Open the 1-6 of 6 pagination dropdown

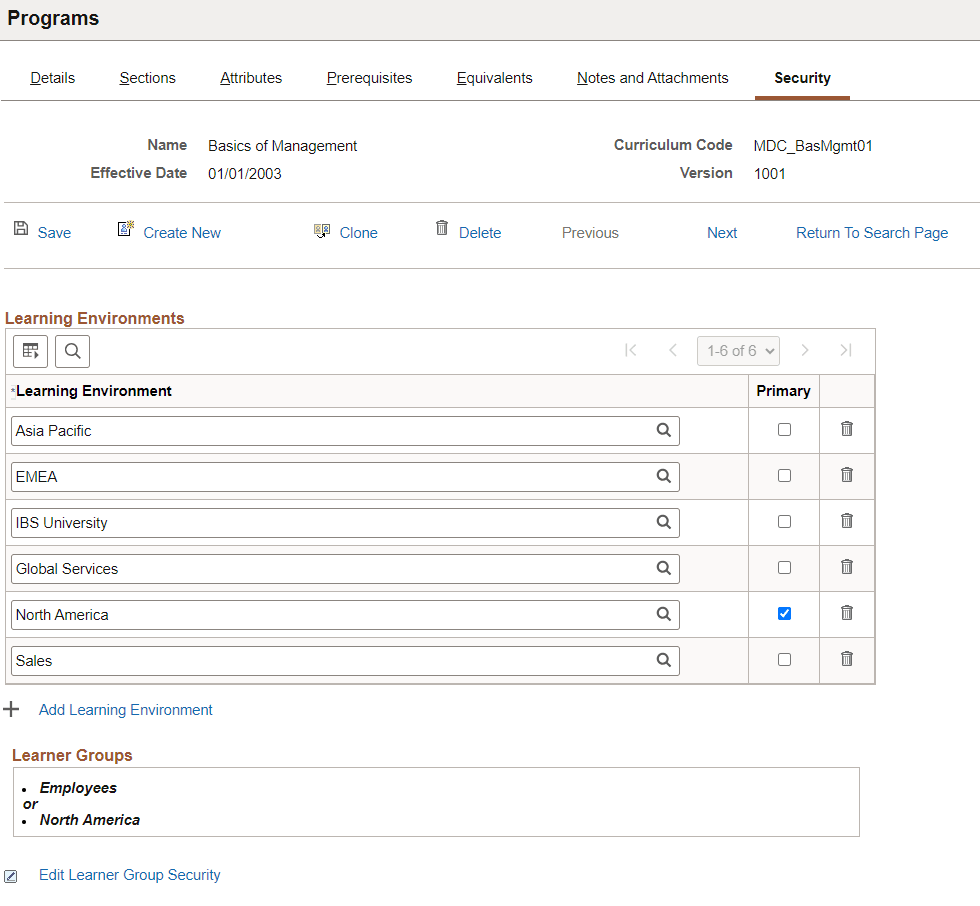tap(738, 350)
